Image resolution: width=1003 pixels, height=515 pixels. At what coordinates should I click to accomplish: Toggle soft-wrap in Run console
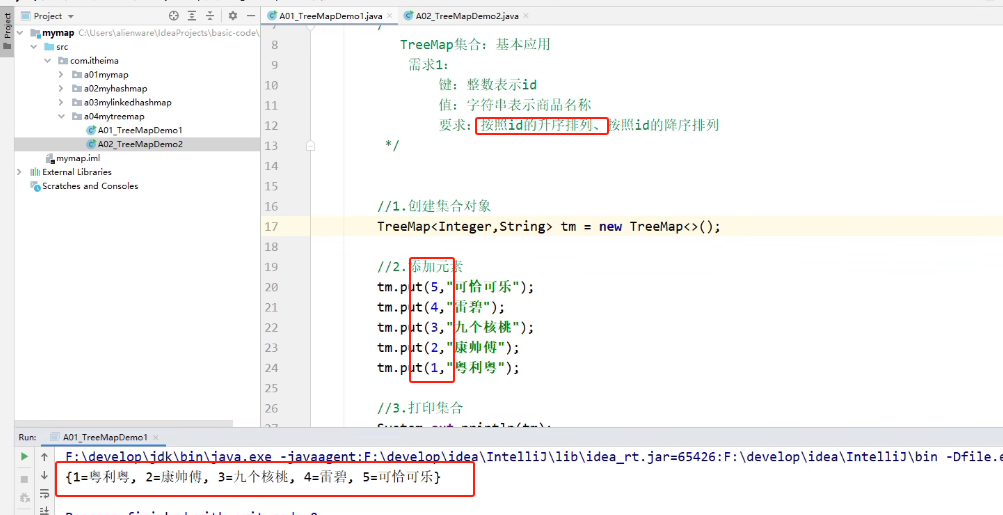tap(44, 494)
